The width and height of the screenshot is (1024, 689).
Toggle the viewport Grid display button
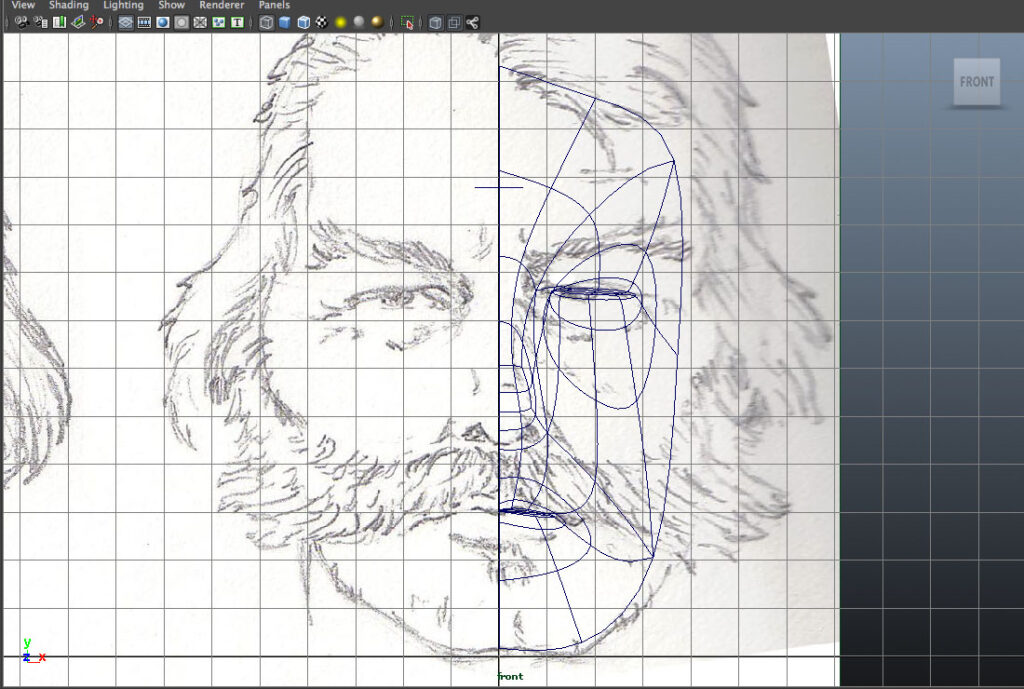[126, 22]
